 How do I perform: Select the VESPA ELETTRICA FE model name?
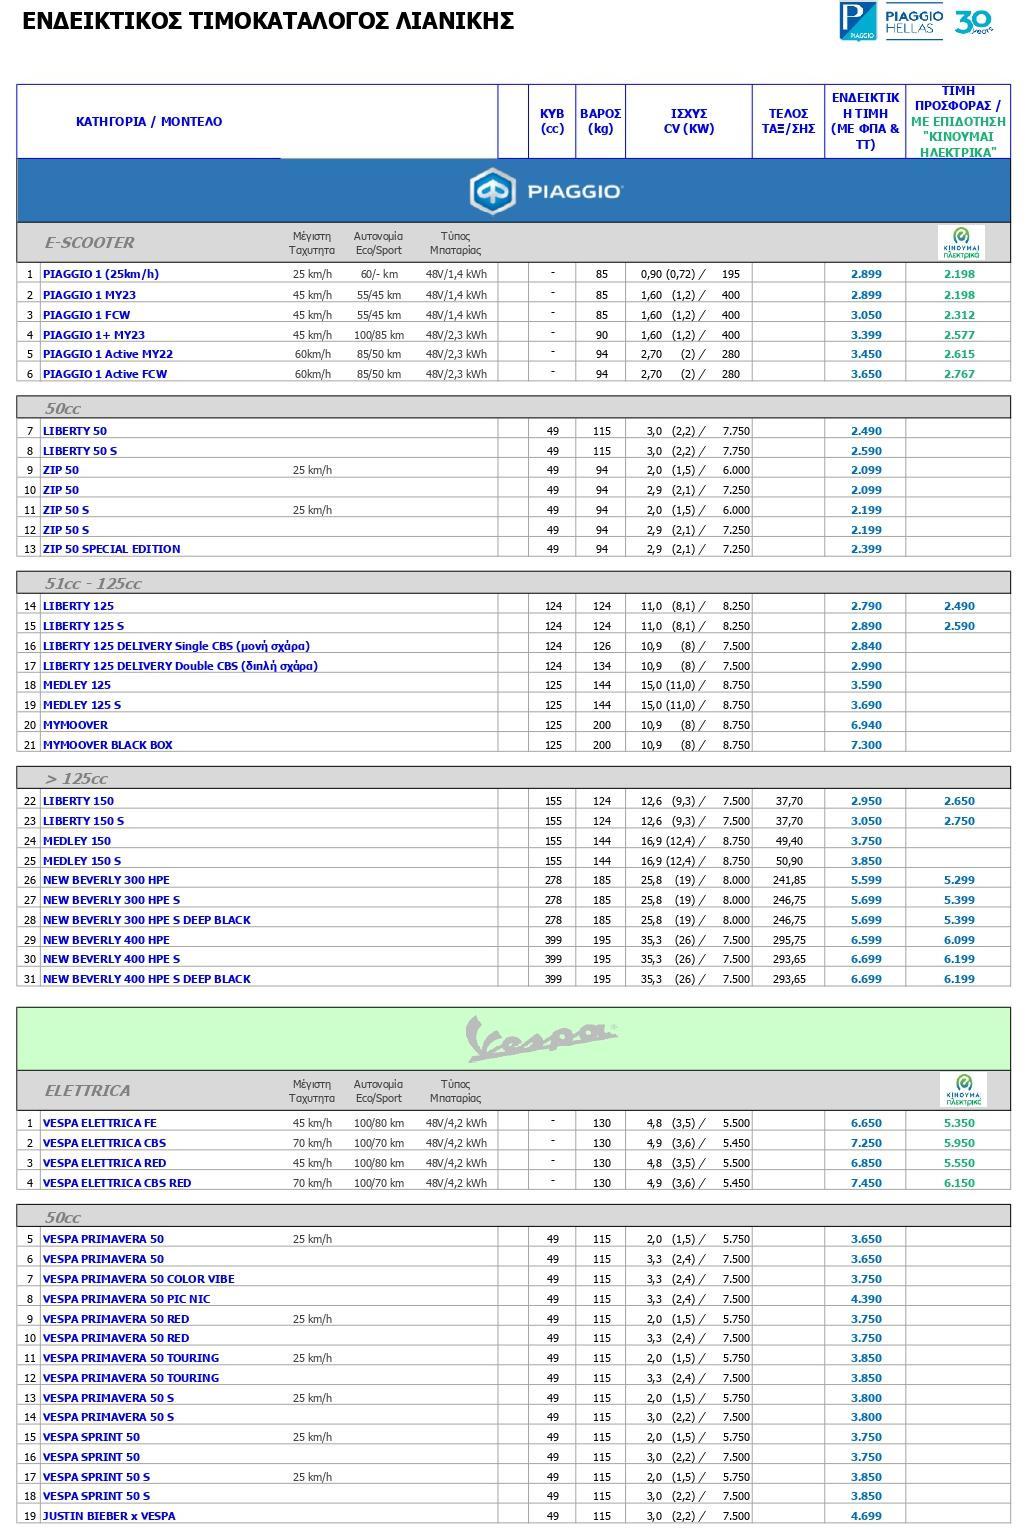100,1123
